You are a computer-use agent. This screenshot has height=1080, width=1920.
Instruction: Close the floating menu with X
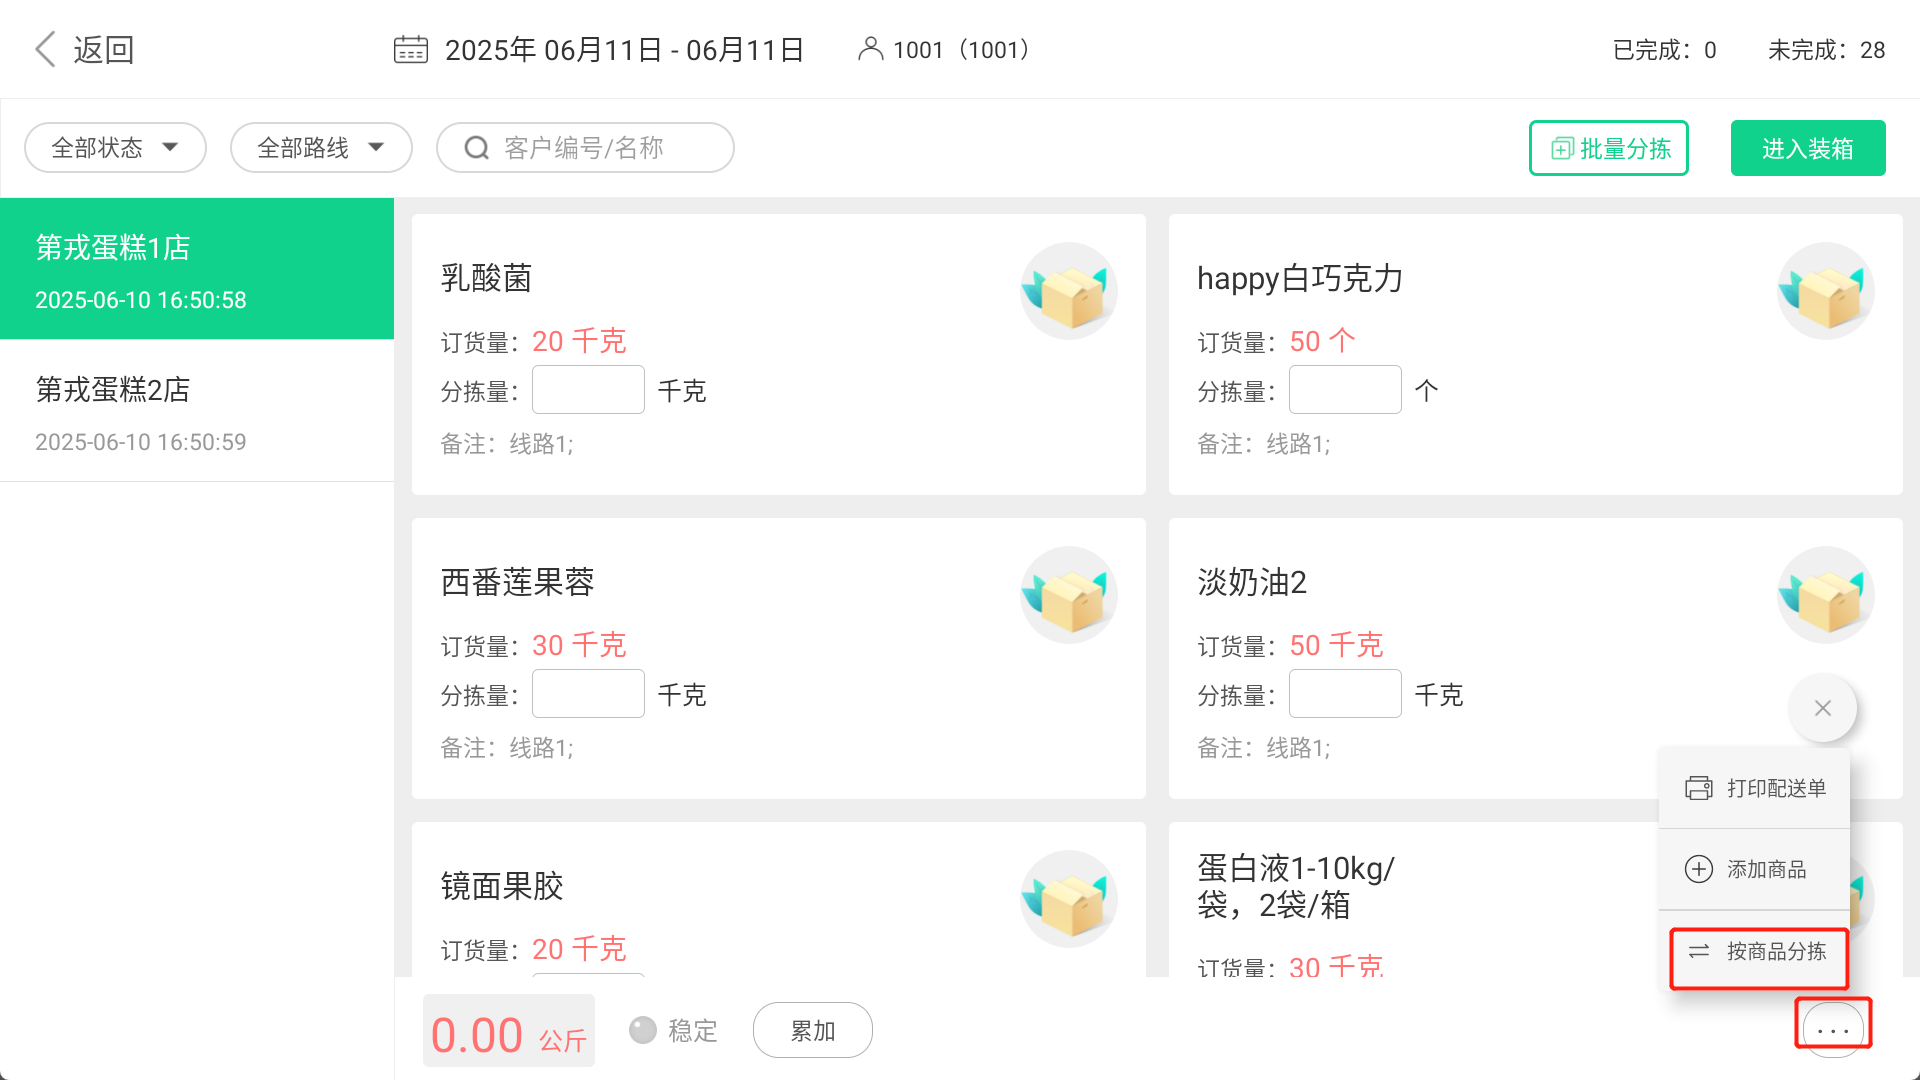[x=1823, y=708]
